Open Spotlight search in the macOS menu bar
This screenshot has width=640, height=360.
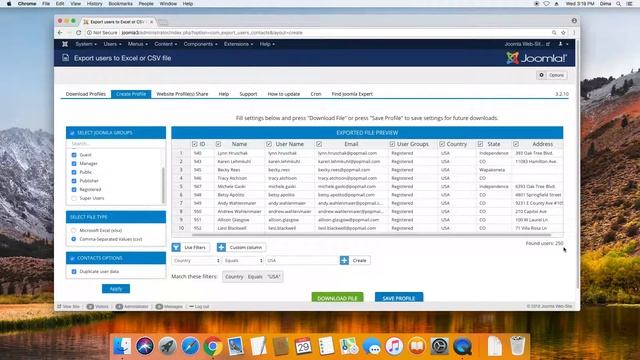619,4
